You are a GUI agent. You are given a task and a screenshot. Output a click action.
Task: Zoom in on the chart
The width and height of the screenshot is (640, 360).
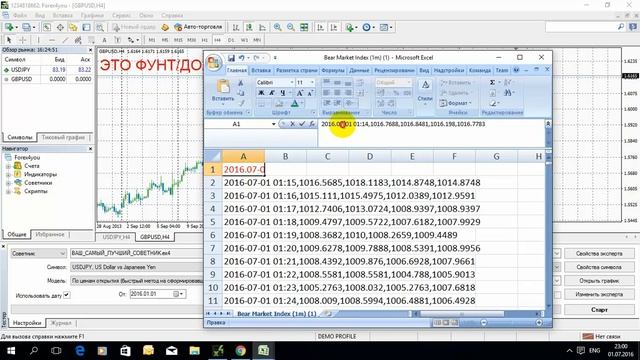[278, 27]
